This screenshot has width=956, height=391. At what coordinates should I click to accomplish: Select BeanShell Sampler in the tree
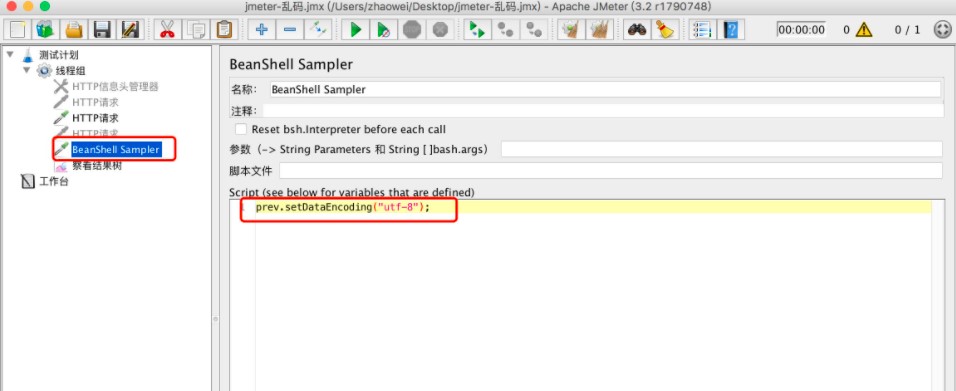coord(116,149)
